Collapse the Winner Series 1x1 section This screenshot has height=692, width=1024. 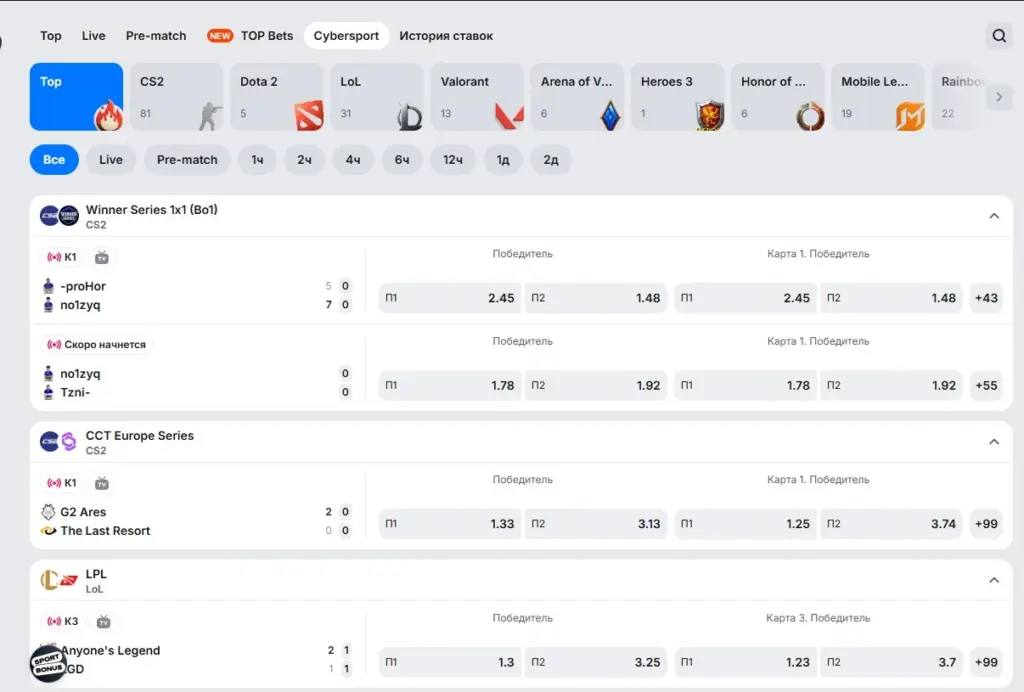coord(994,216)
